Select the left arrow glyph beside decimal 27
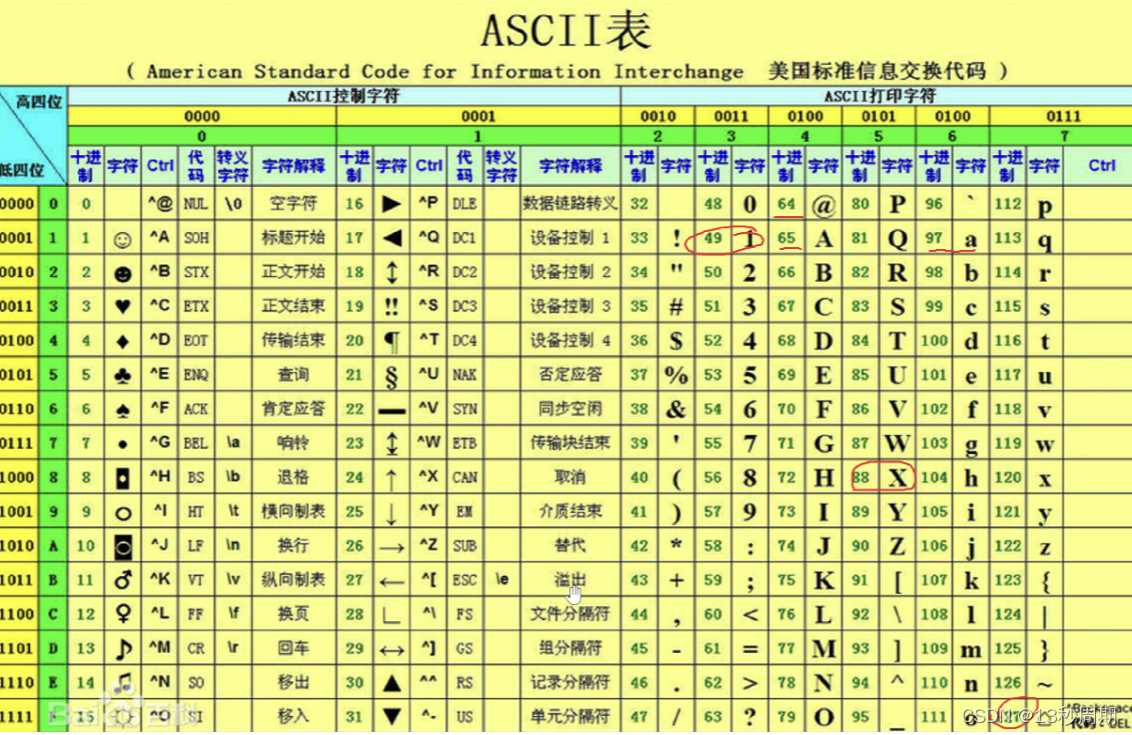The image size is (1132, 735). [x=391, y=581]
